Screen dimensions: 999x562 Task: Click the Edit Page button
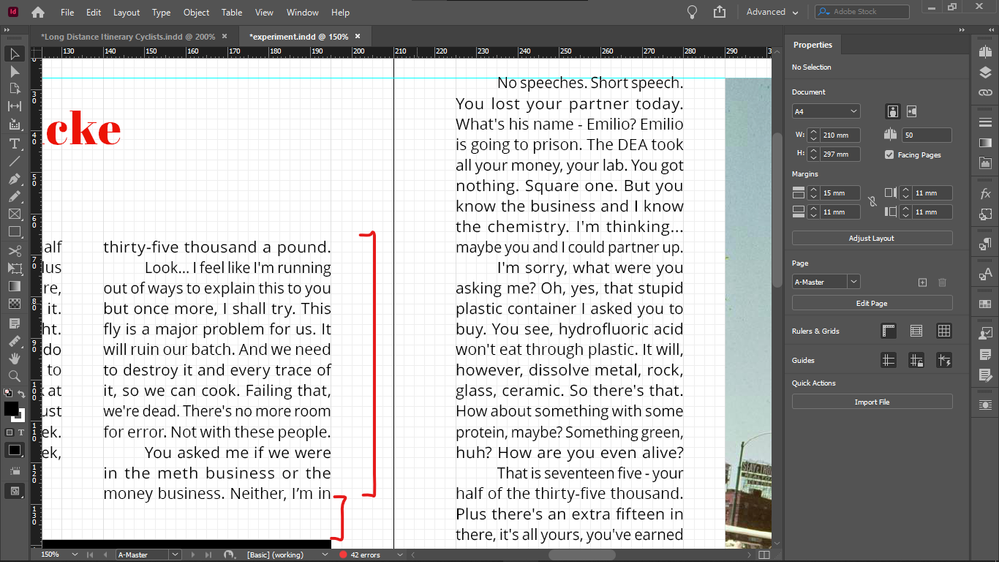[x=872, y=303]
